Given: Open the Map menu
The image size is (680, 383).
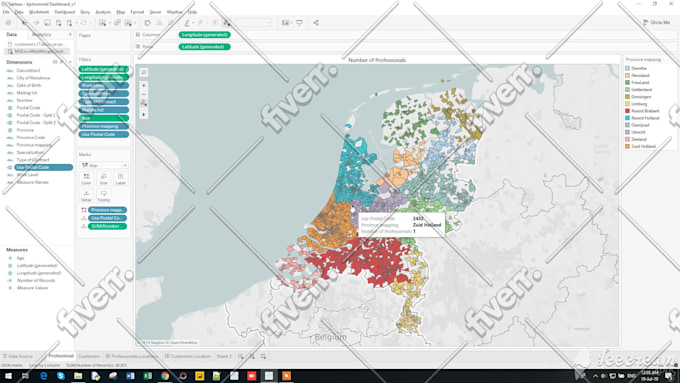Looking at the screenshot, I should point(121,12).
